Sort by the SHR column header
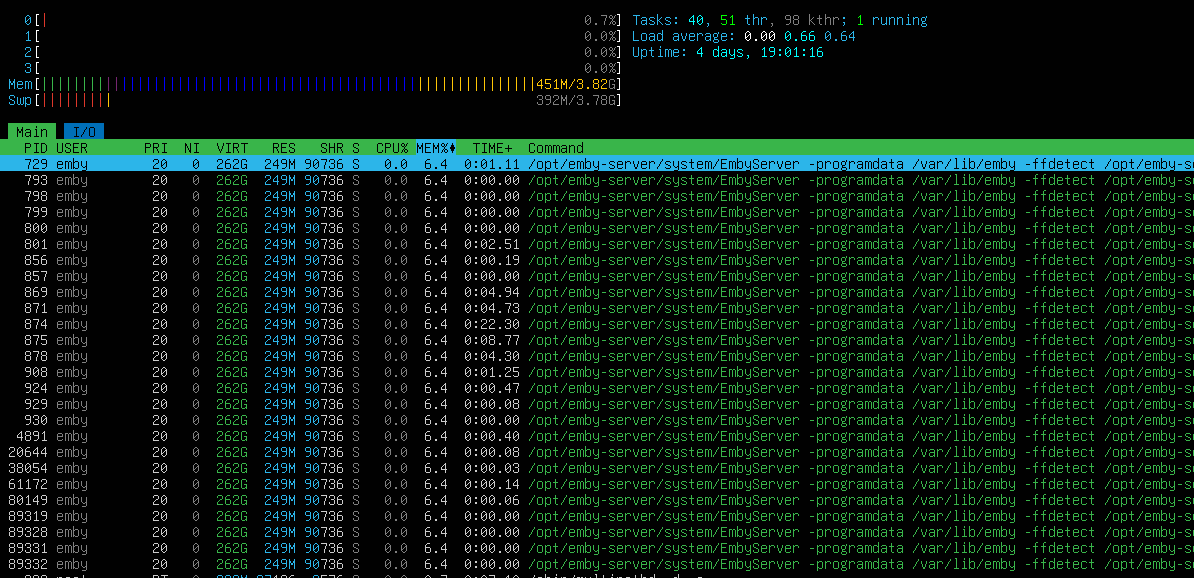This screenshot has width=1194, height=578. click(x=331, y=148)
